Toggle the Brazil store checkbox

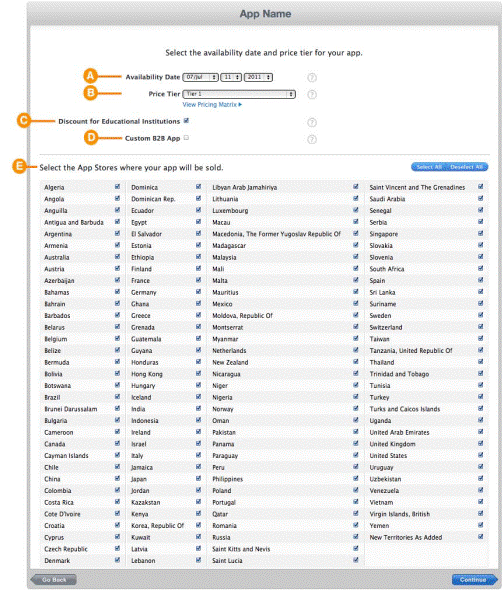tap(117, 397)
